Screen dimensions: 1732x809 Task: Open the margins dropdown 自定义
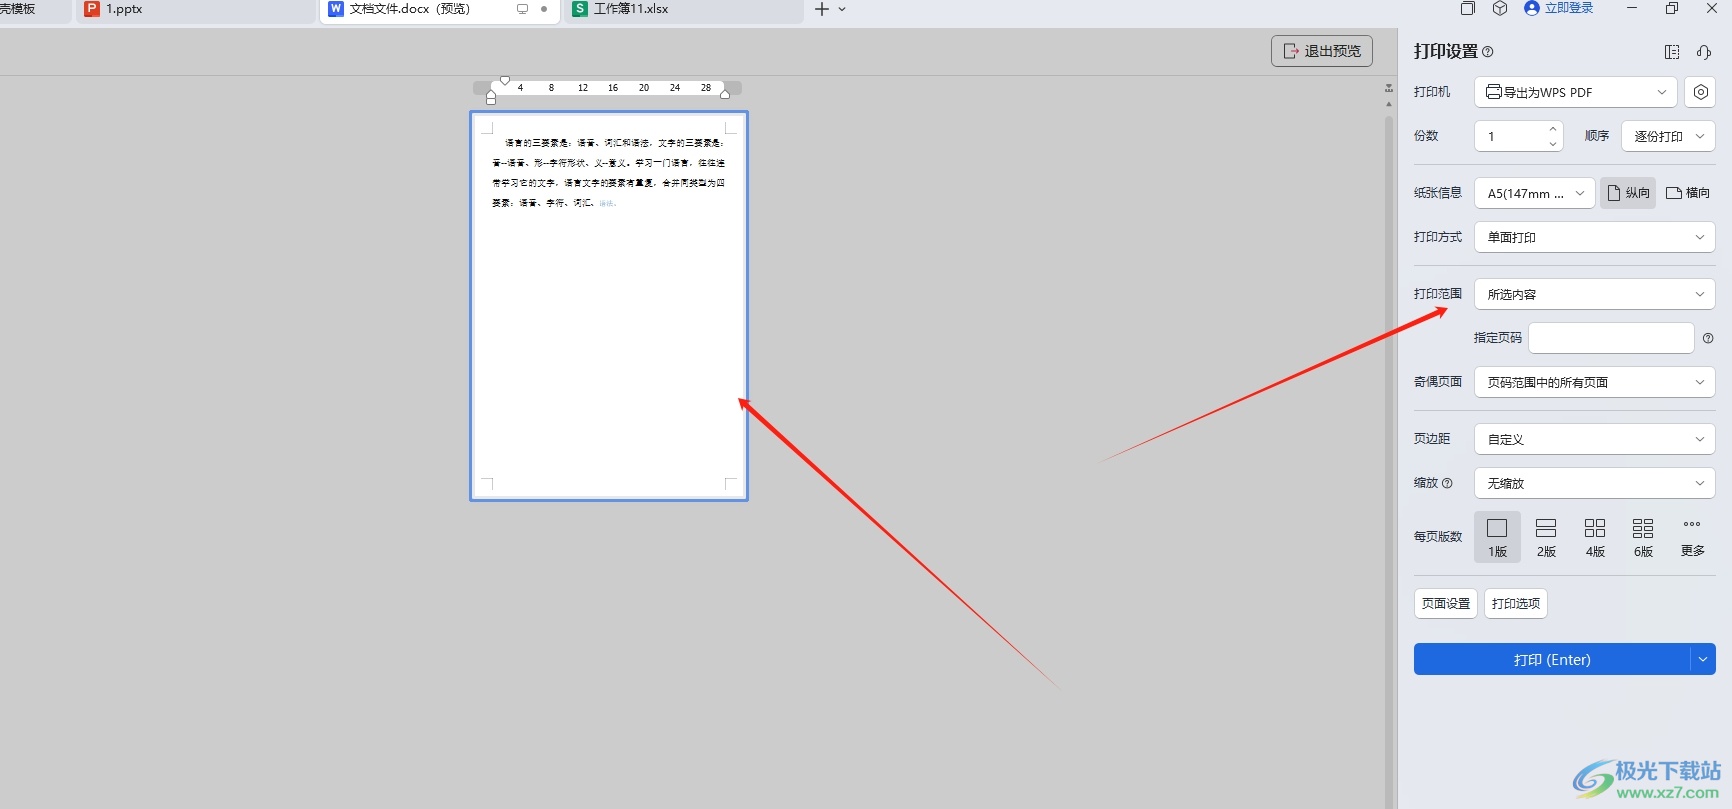click(1594, 439)
